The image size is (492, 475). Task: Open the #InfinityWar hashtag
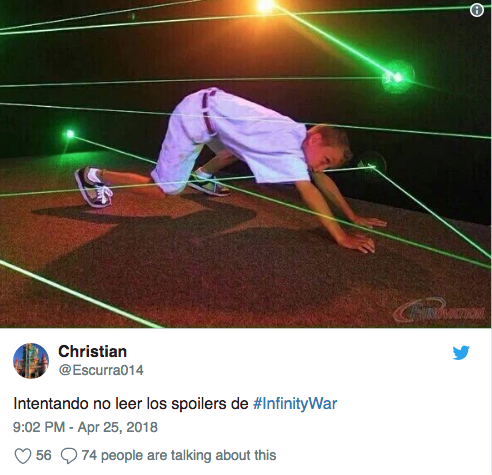(x=295, y=404)
